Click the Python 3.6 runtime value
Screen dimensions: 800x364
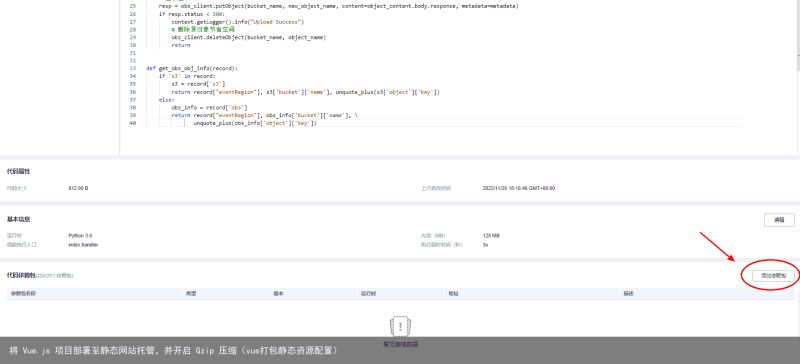point(80,235)
